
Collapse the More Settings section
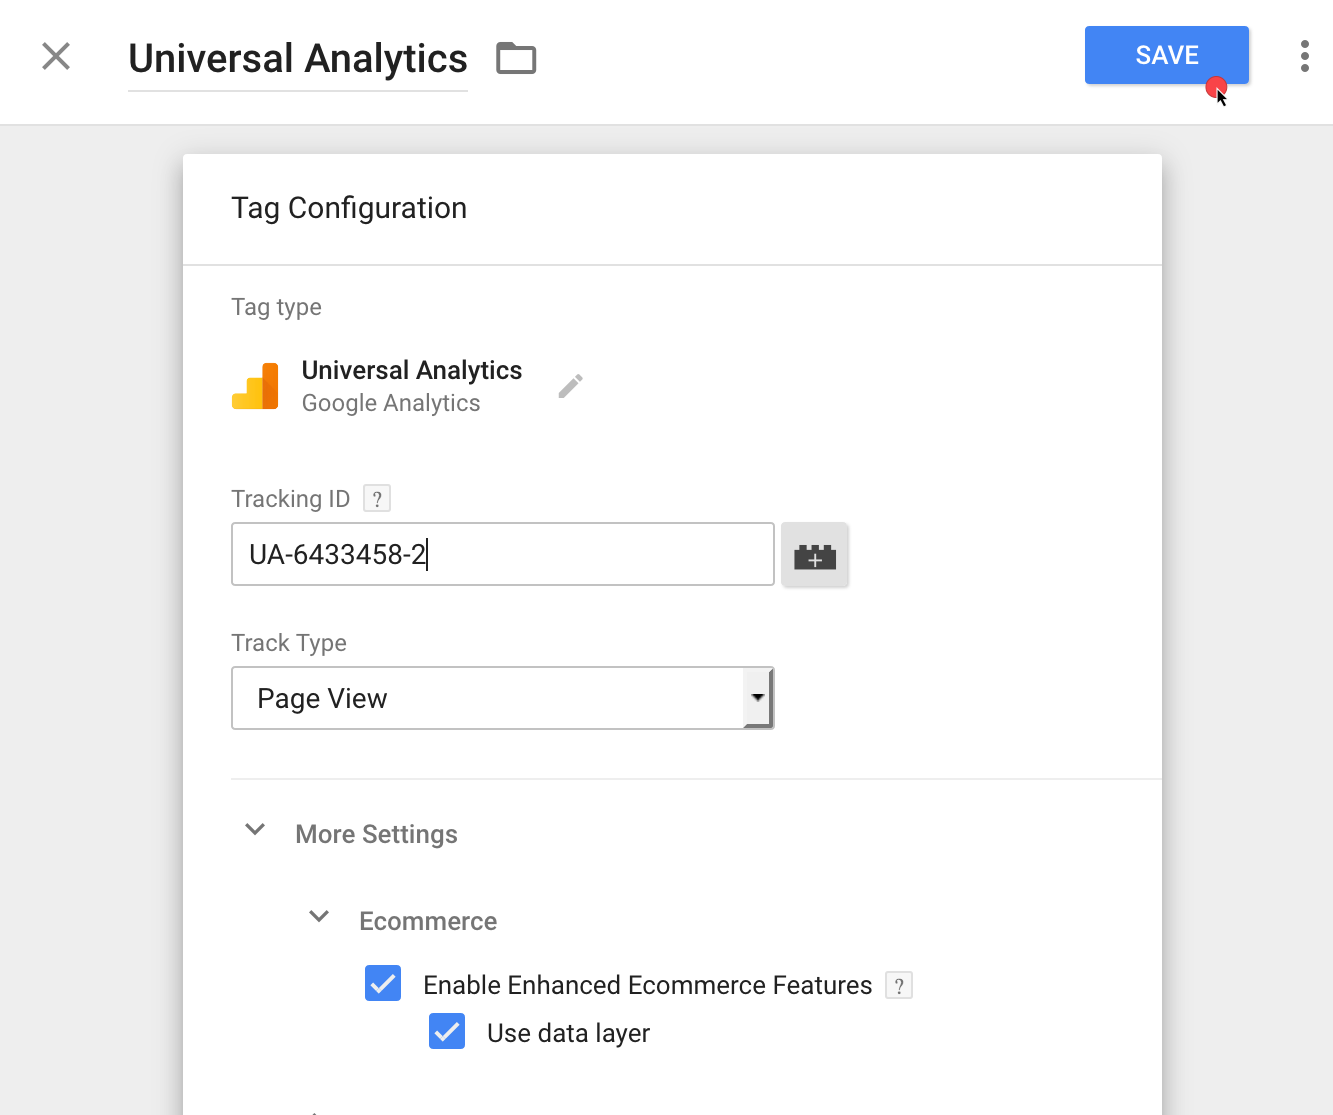(x=255, y=830)
